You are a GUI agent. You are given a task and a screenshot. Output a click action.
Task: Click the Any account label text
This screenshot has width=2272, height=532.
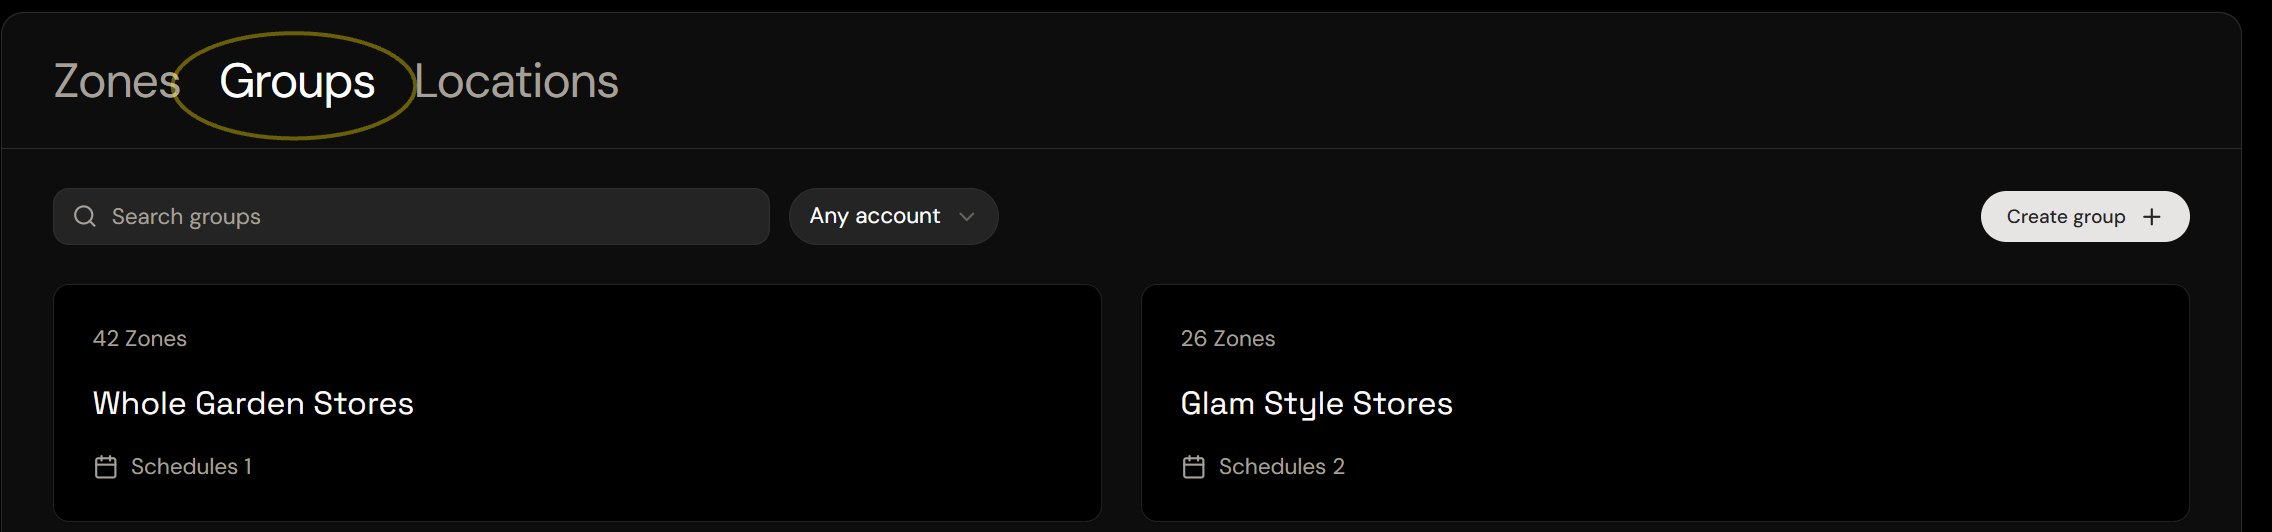[x=875, y=216]
